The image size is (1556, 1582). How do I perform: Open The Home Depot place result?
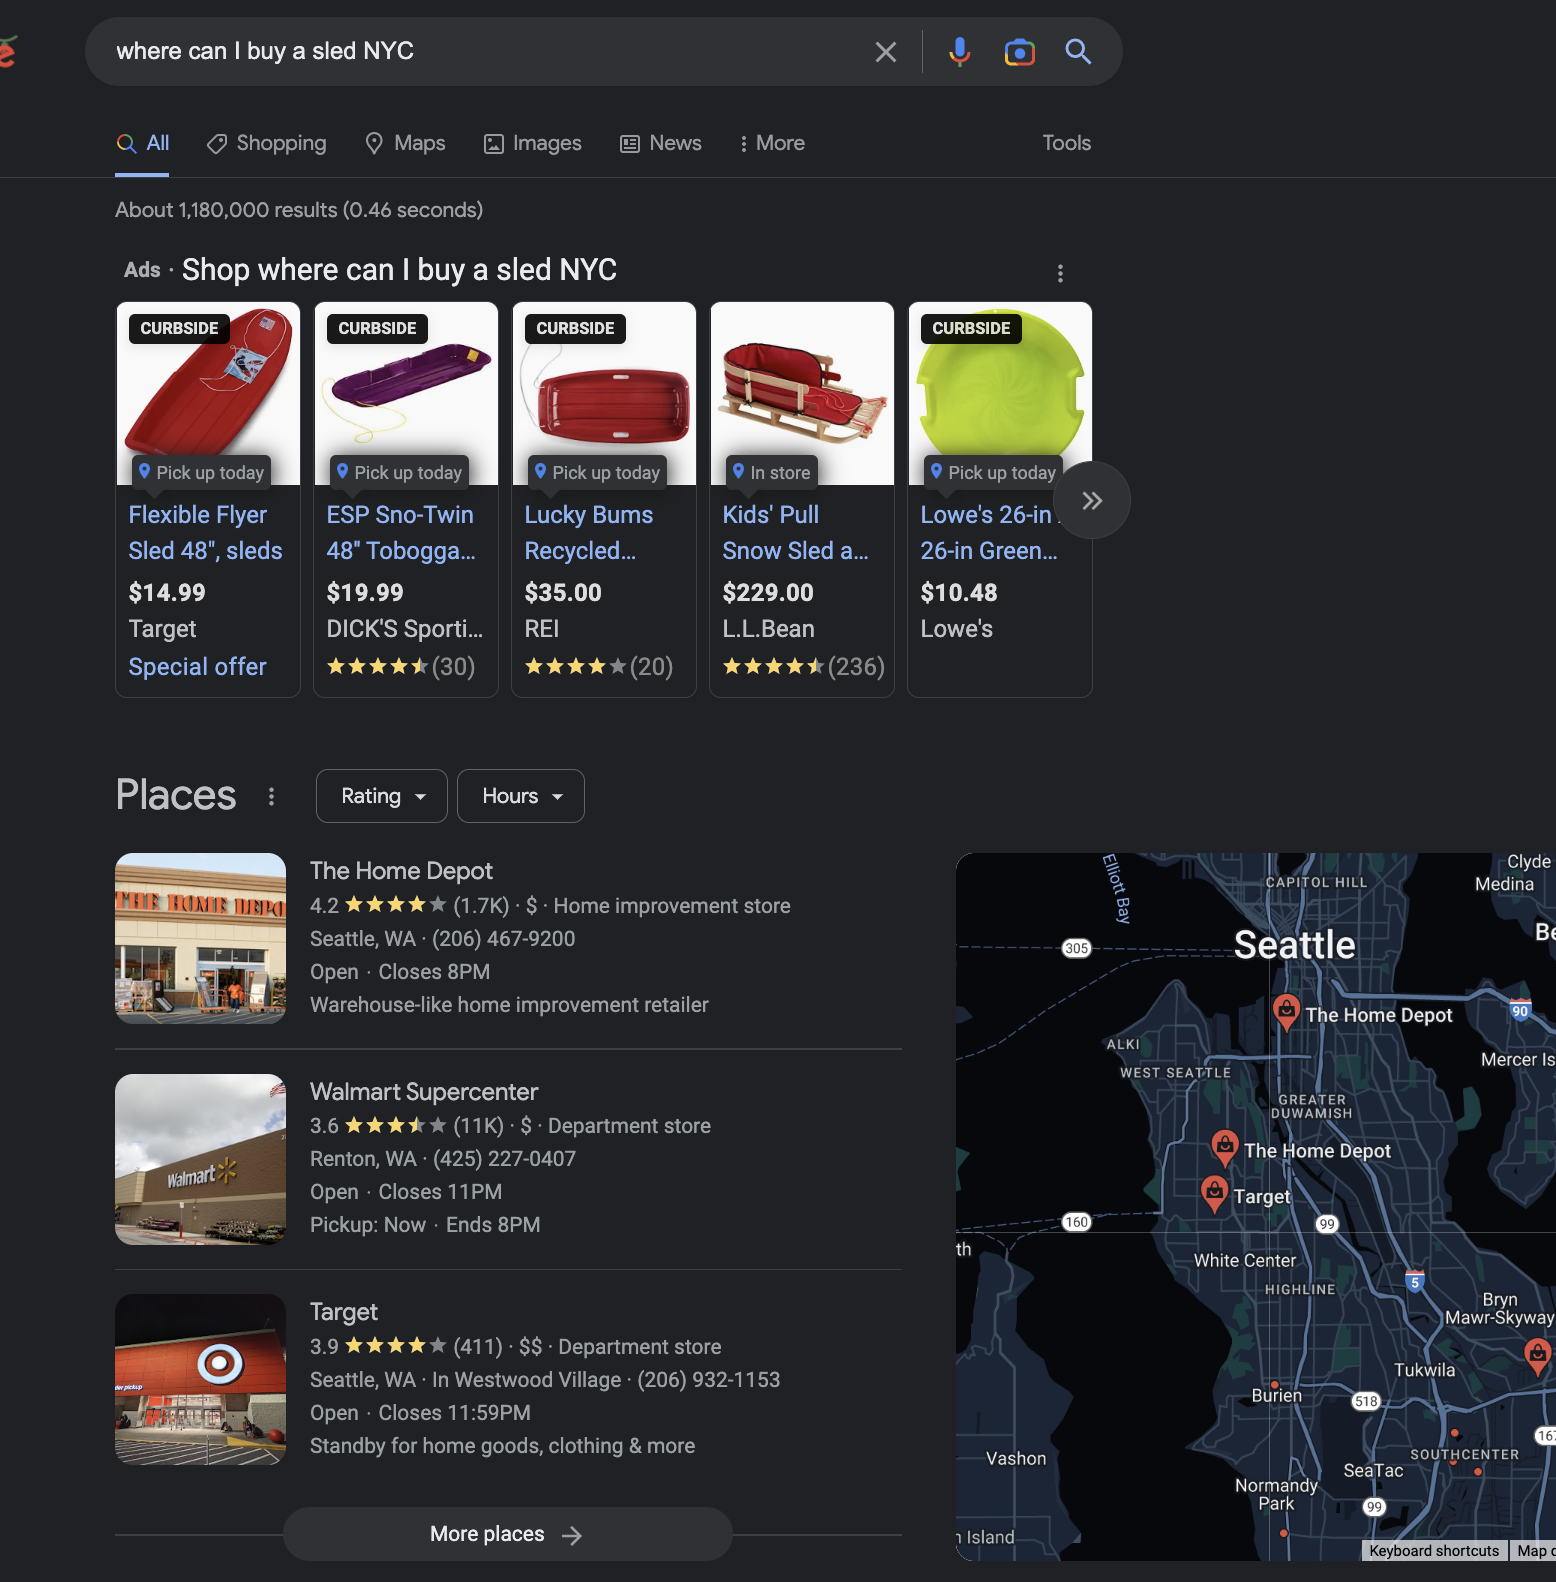[x=401, y=871]
